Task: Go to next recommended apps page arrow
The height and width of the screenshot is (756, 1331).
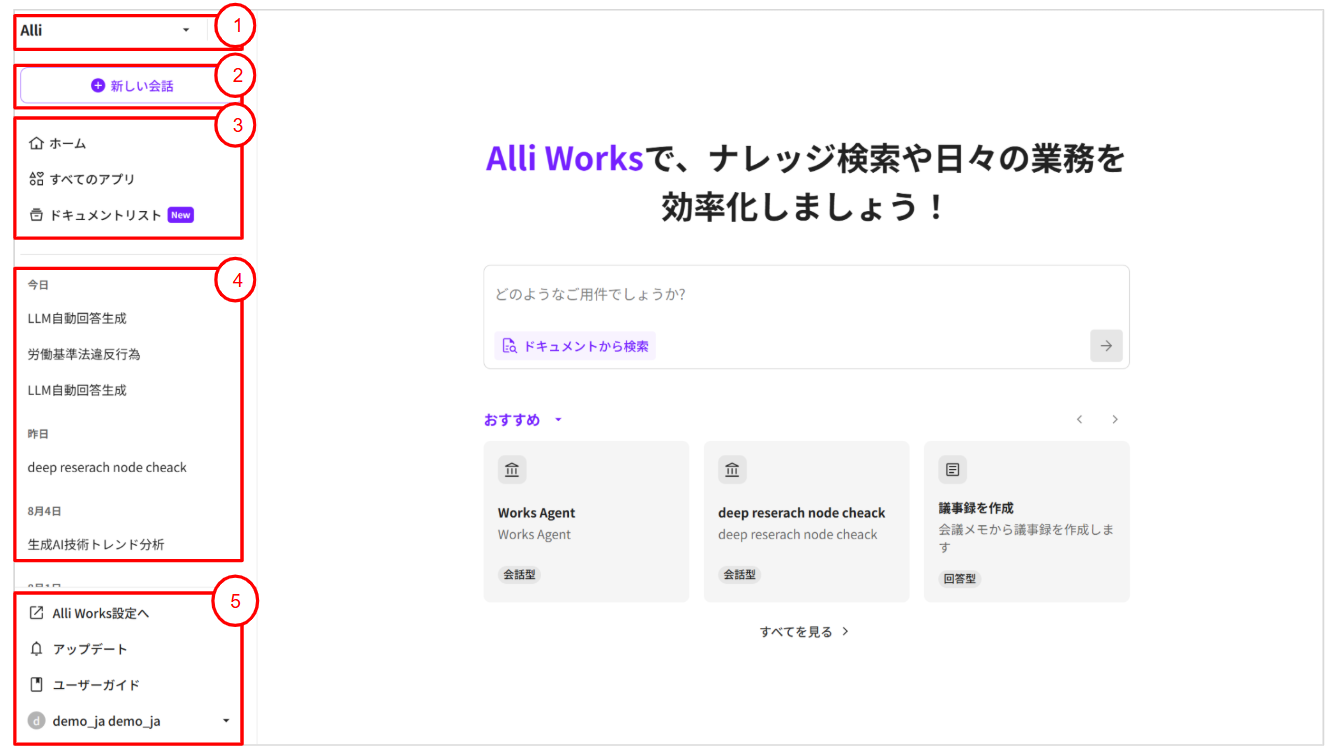Action: (x=1115, y=420)
